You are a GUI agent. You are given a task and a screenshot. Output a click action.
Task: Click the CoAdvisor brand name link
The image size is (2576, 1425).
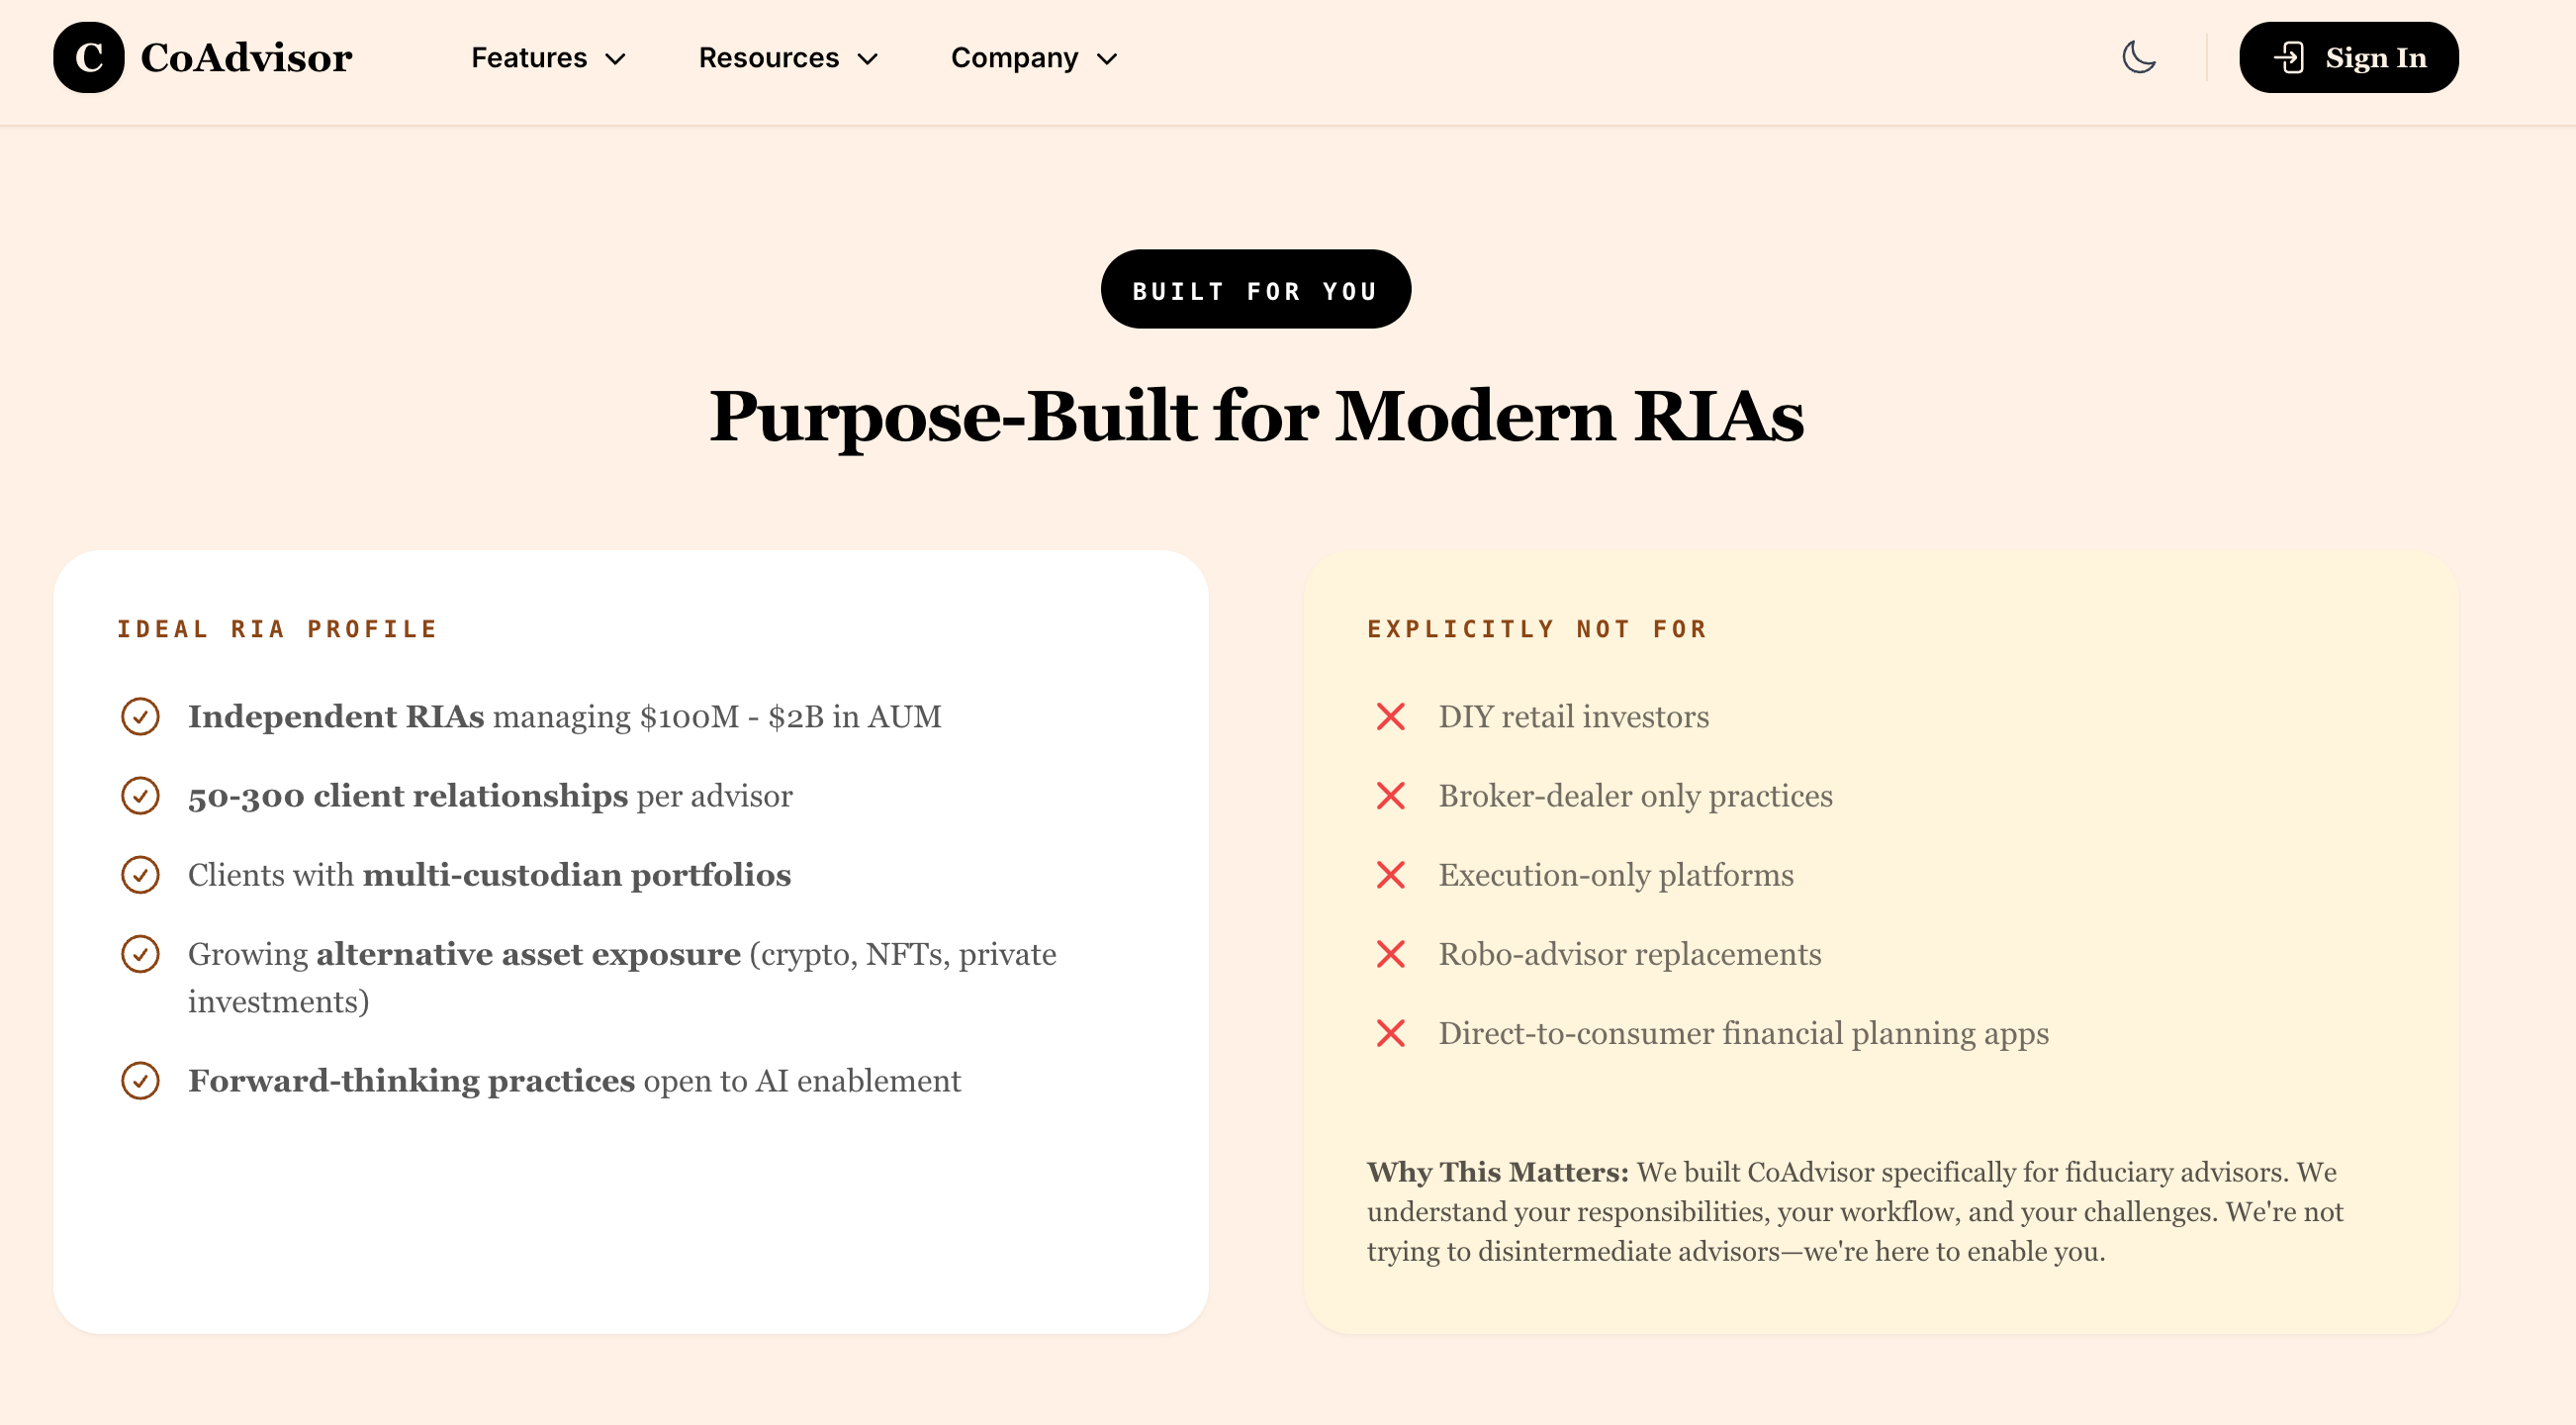point(246,58)
